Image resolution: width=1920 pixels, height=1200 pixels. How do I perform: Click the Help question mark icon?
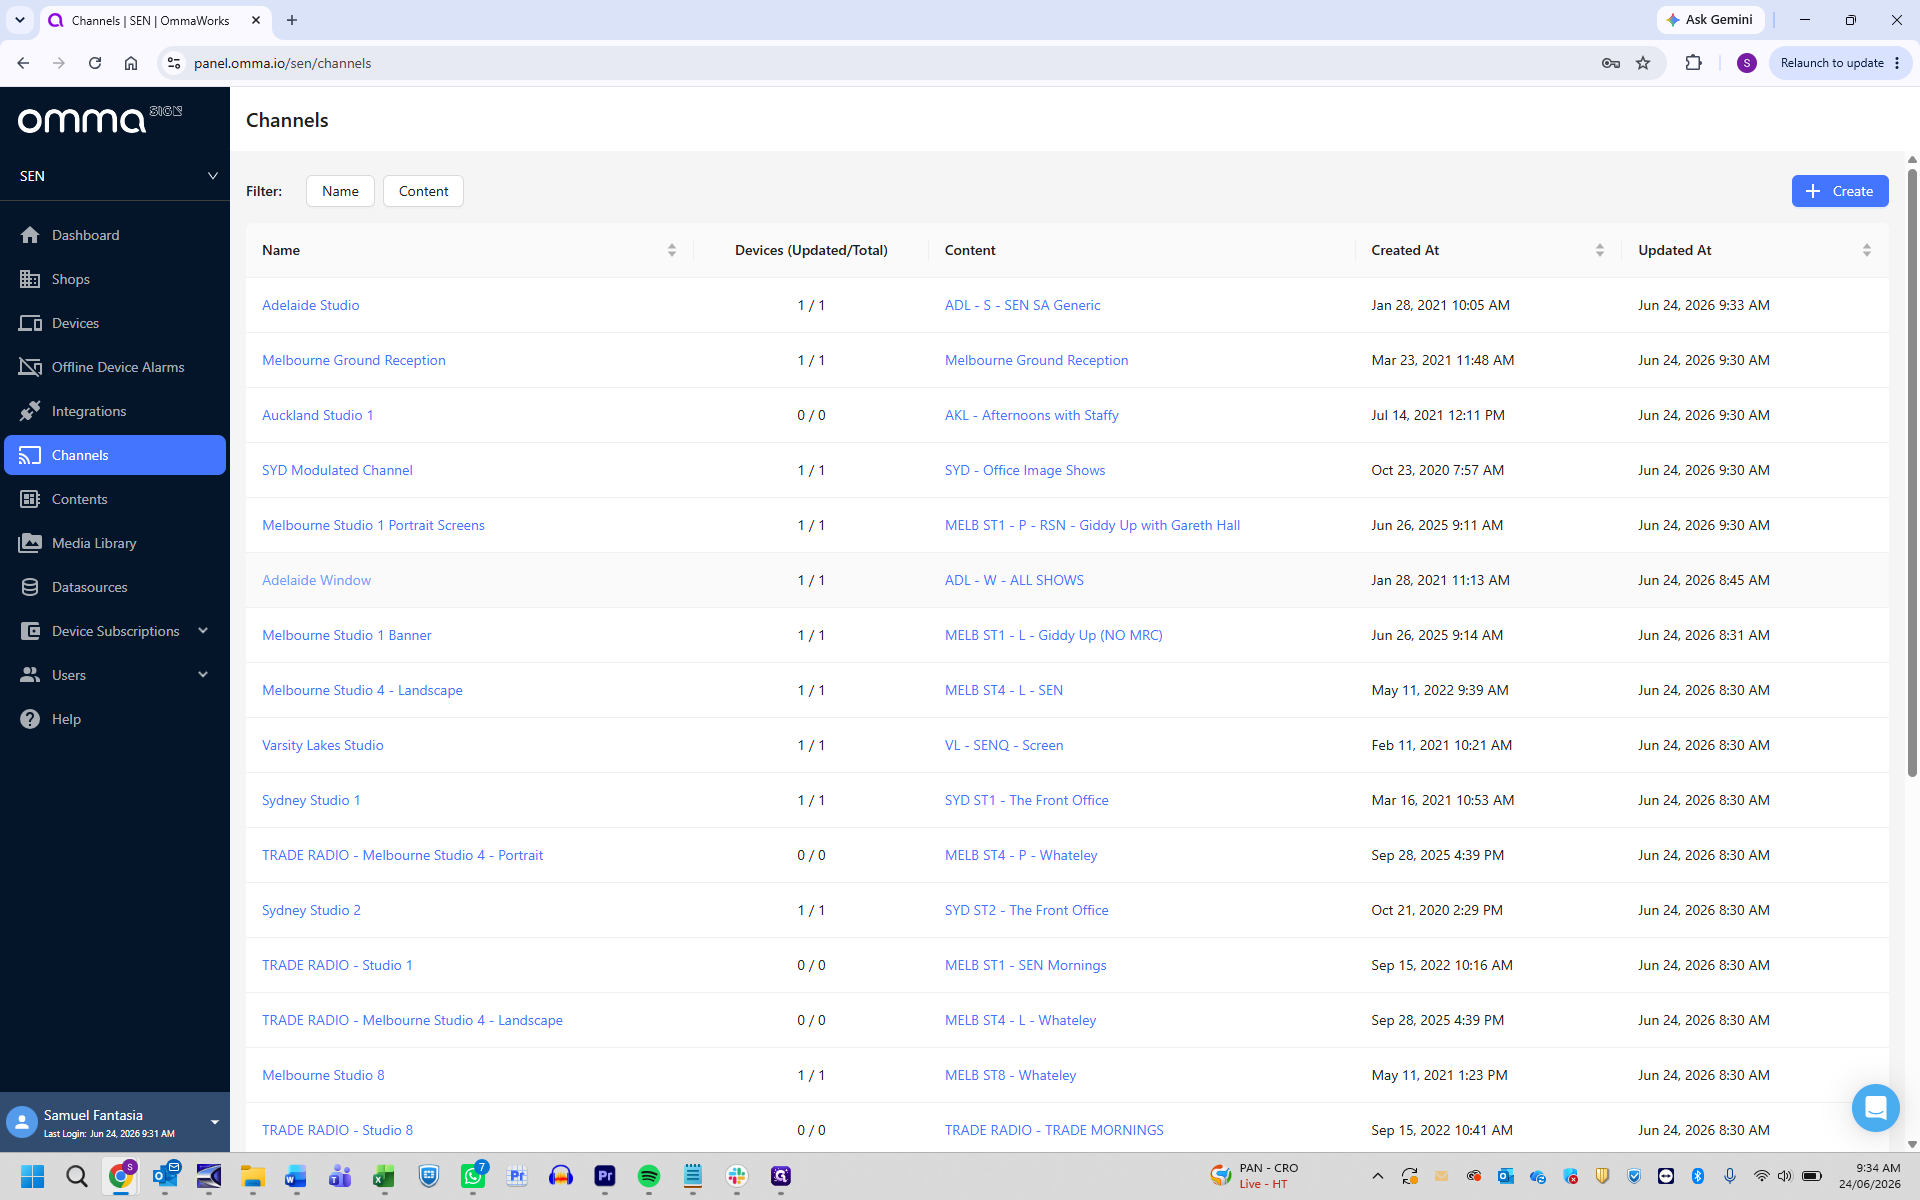tap(30, 719)
